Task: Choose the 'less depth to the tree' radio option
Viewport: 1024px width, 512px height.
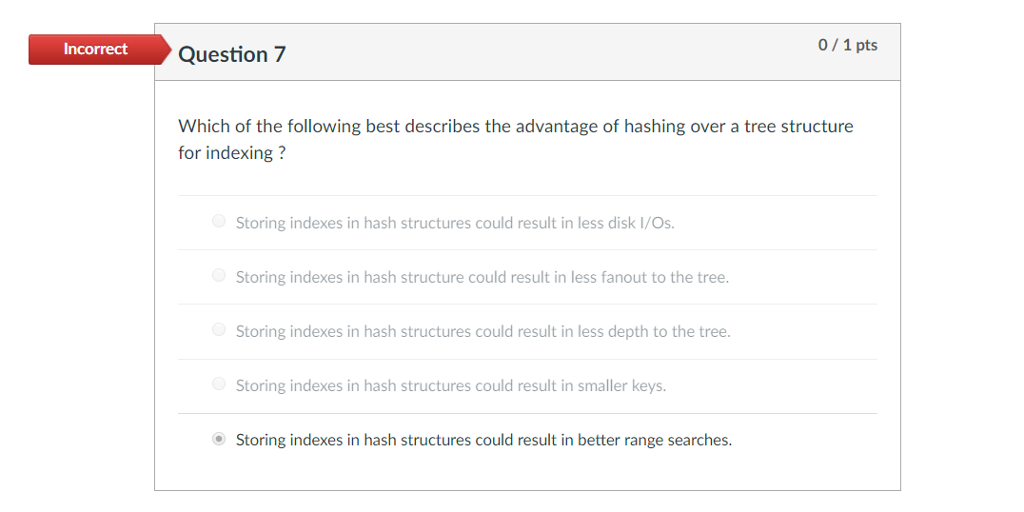Action: point(219,329)
